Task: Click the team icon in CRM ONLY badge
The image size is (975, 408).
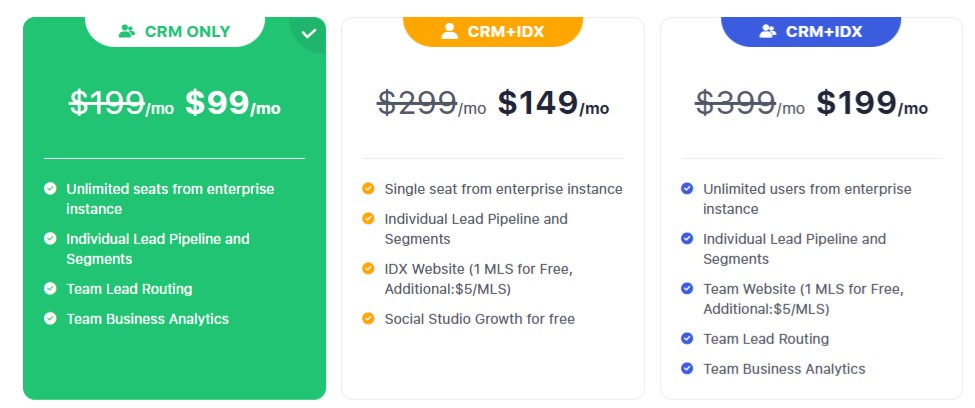Action: (127, 31)
